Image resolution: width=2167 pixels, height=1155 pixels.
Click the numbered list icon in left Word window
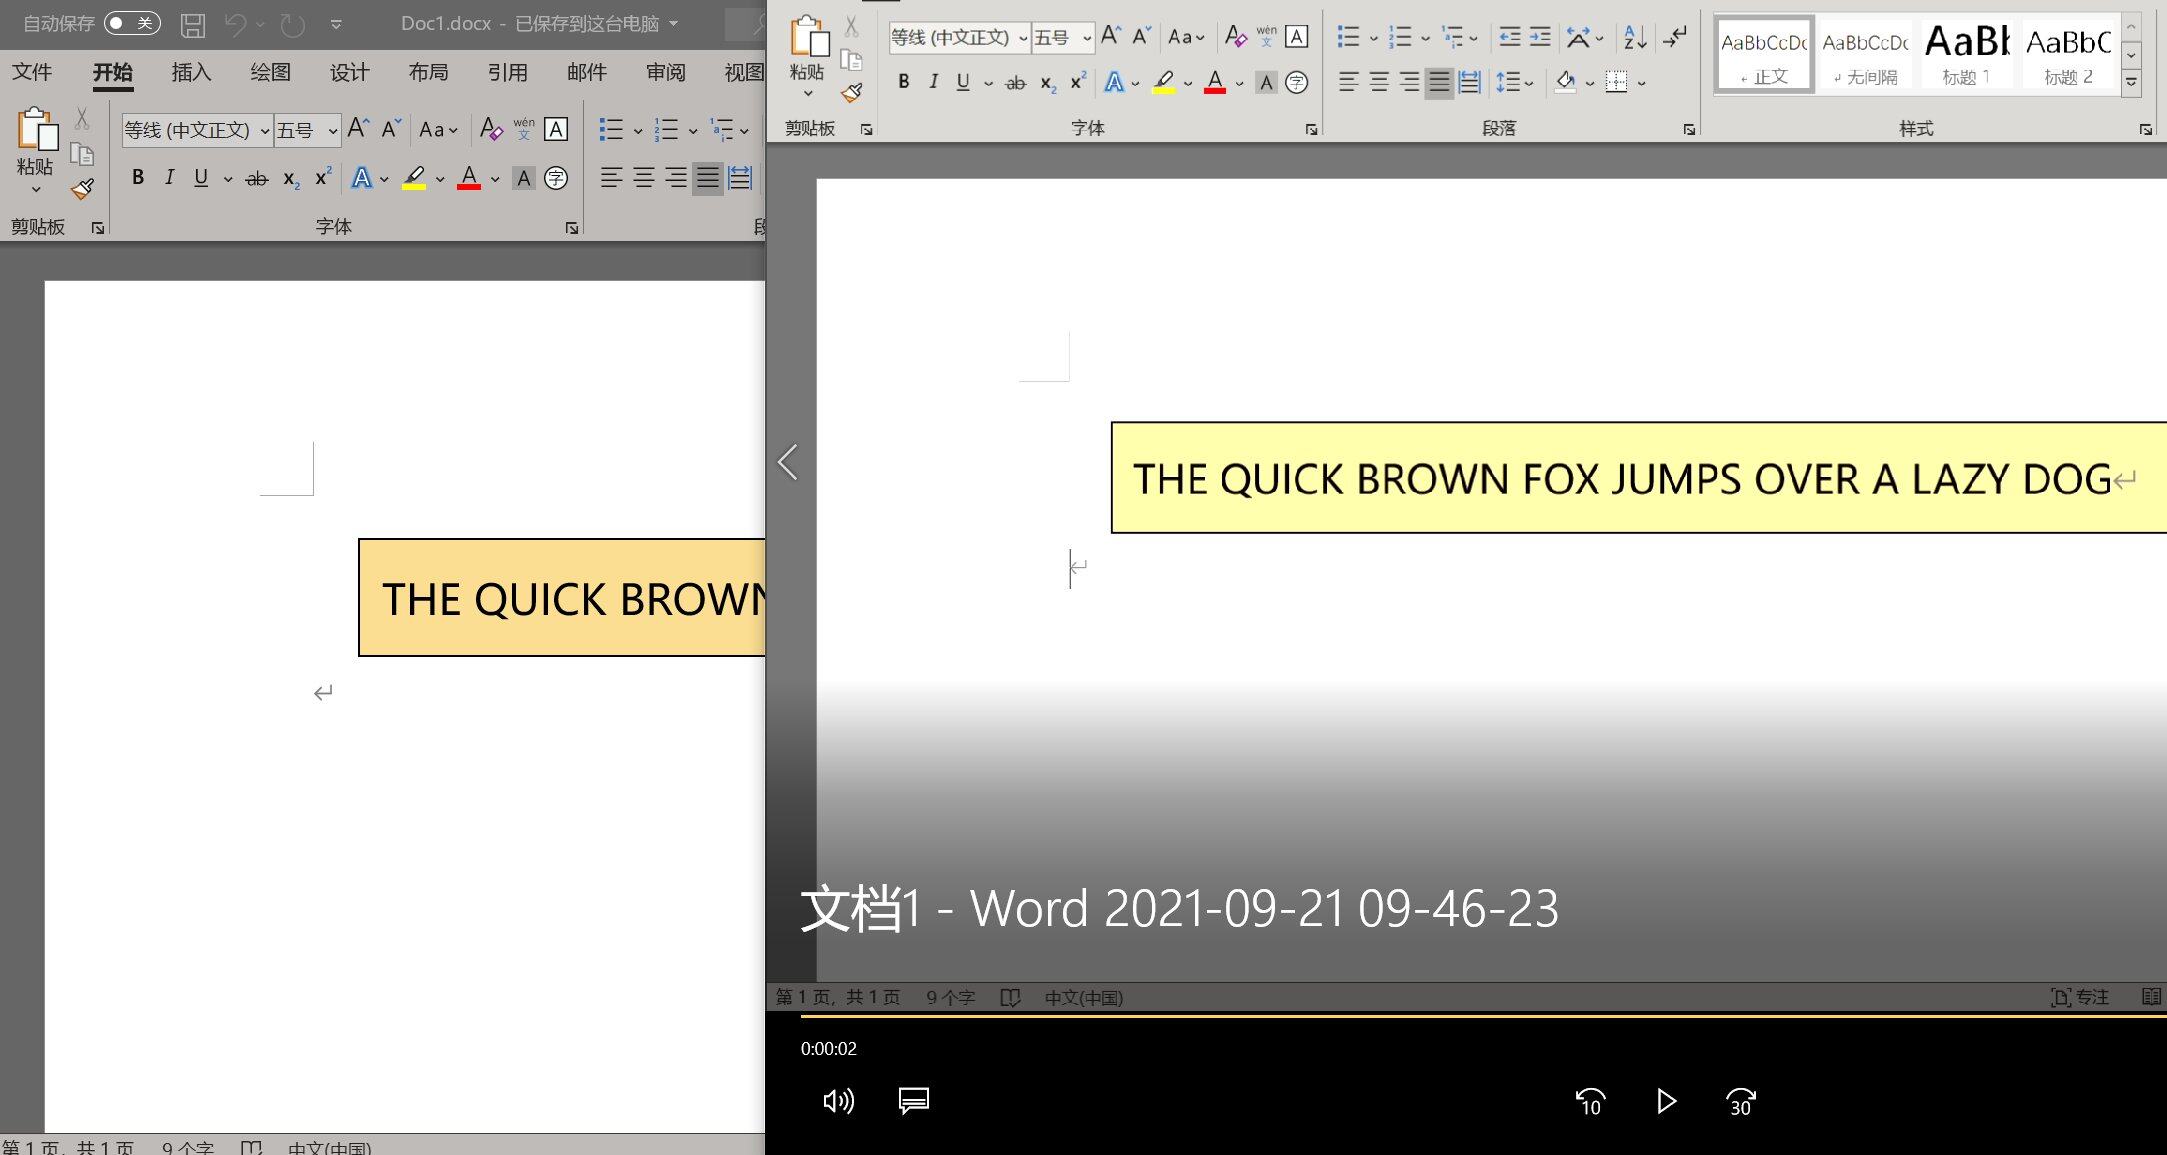tap(666, 129)
